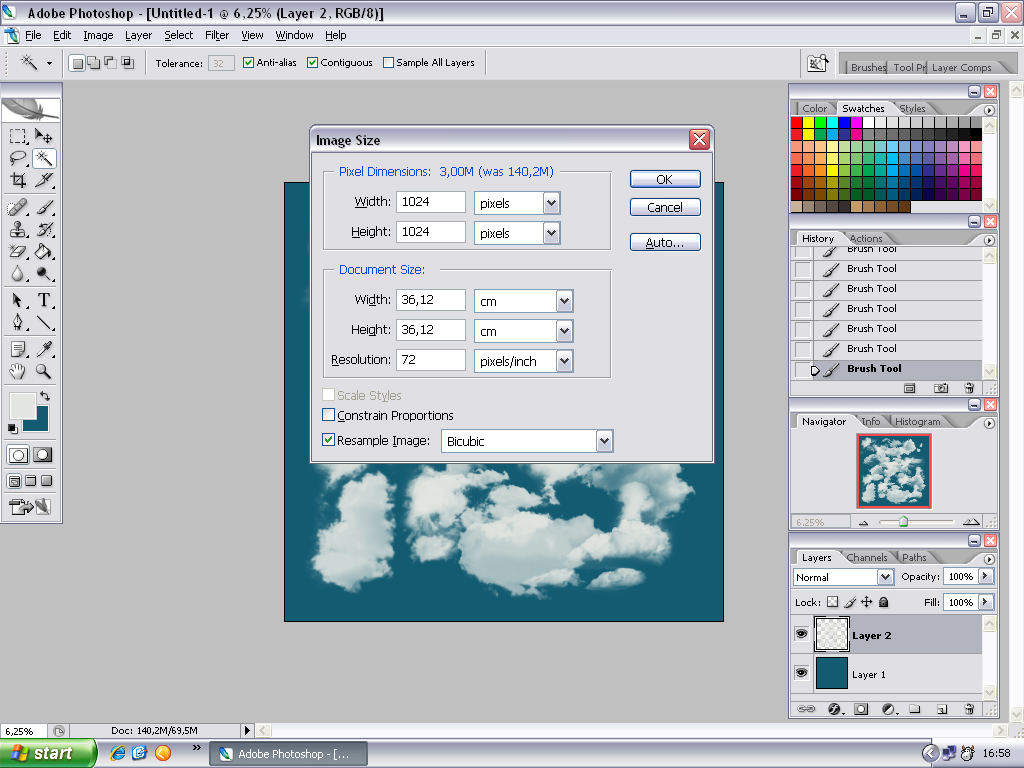The image size is (1024, 768).
Task: Select the Type tool
Action: [44, 300]
